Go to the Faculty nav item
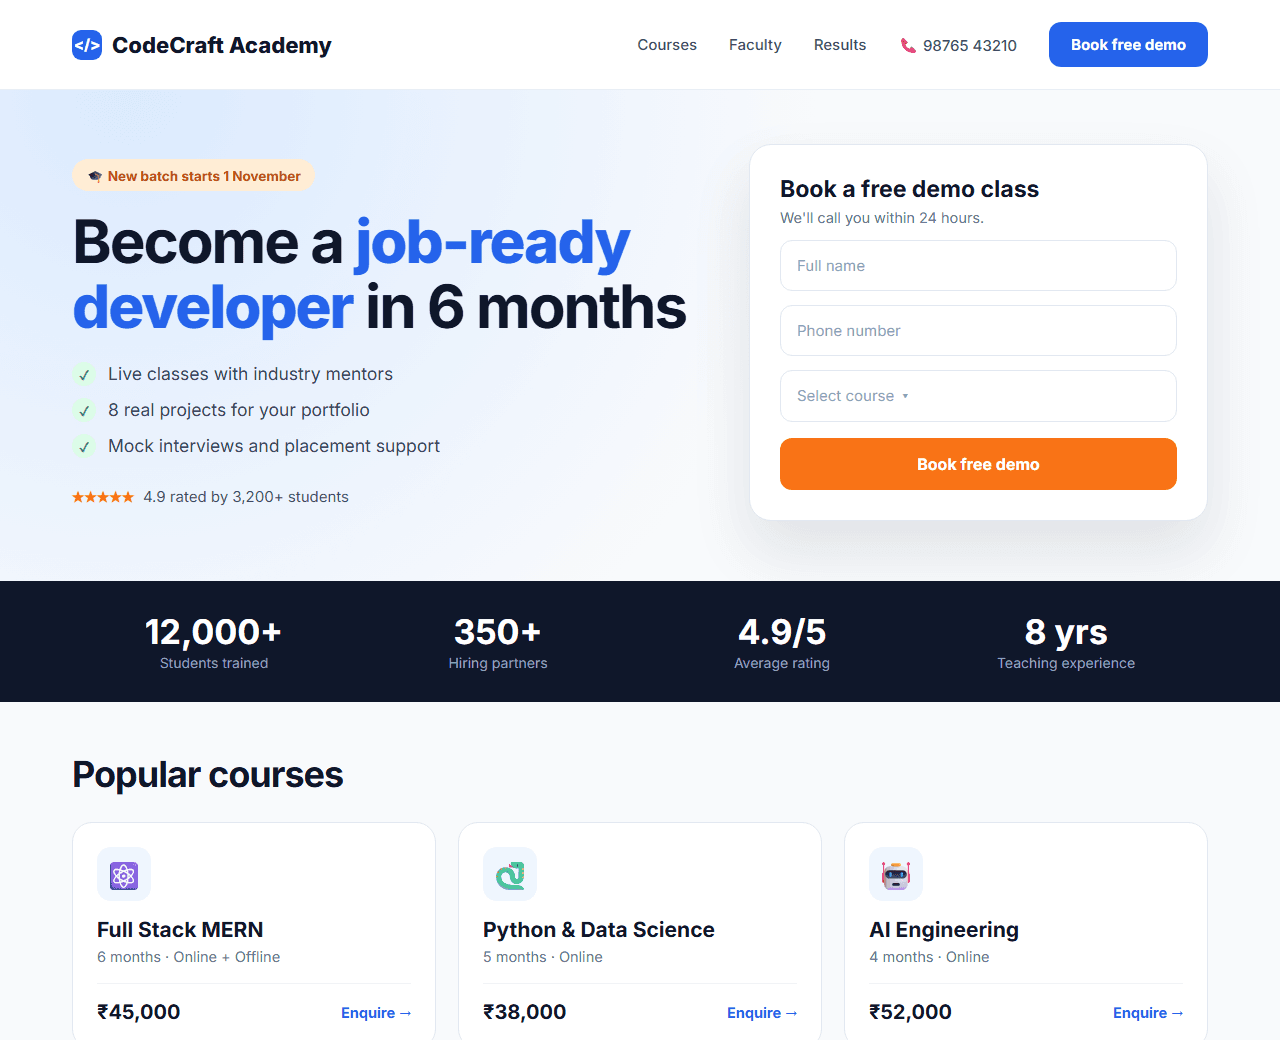The image size is (1280, 1040). pos(755,45)
